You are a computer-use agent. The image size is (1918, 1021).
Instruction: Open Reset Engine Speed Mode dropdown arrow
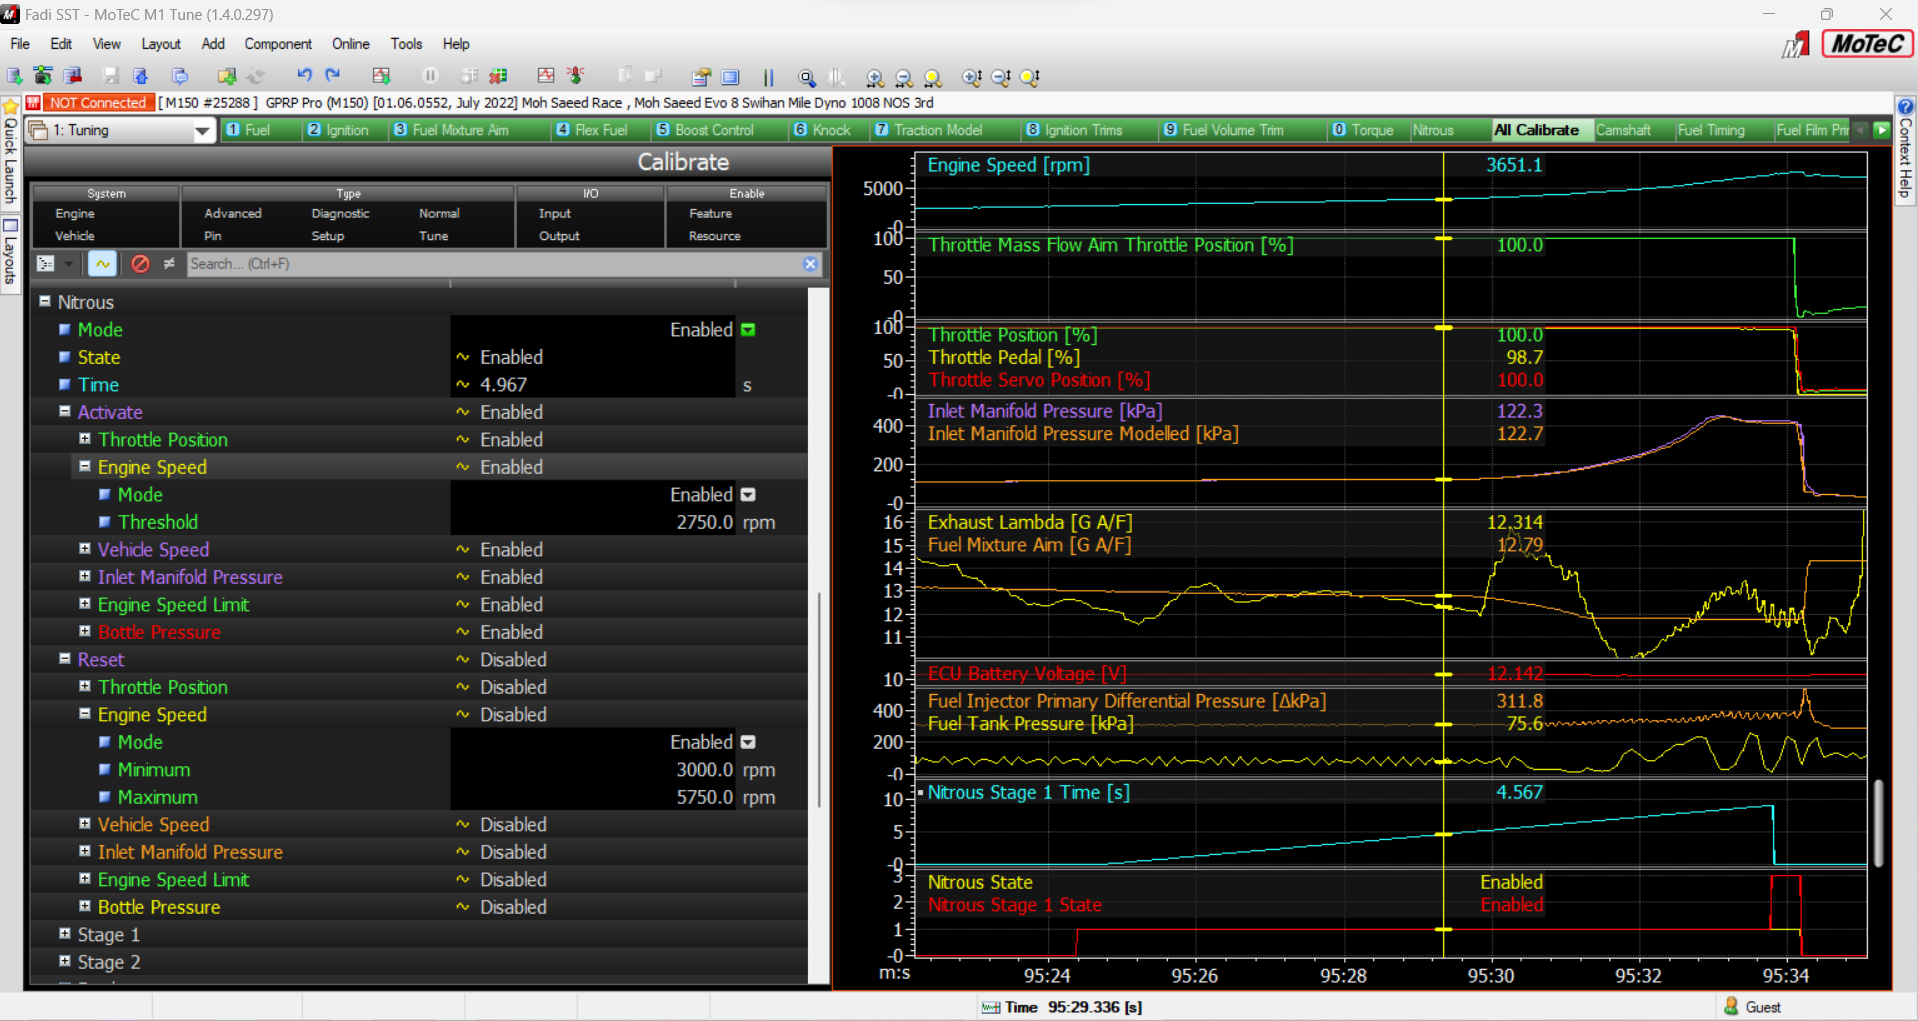748,743
